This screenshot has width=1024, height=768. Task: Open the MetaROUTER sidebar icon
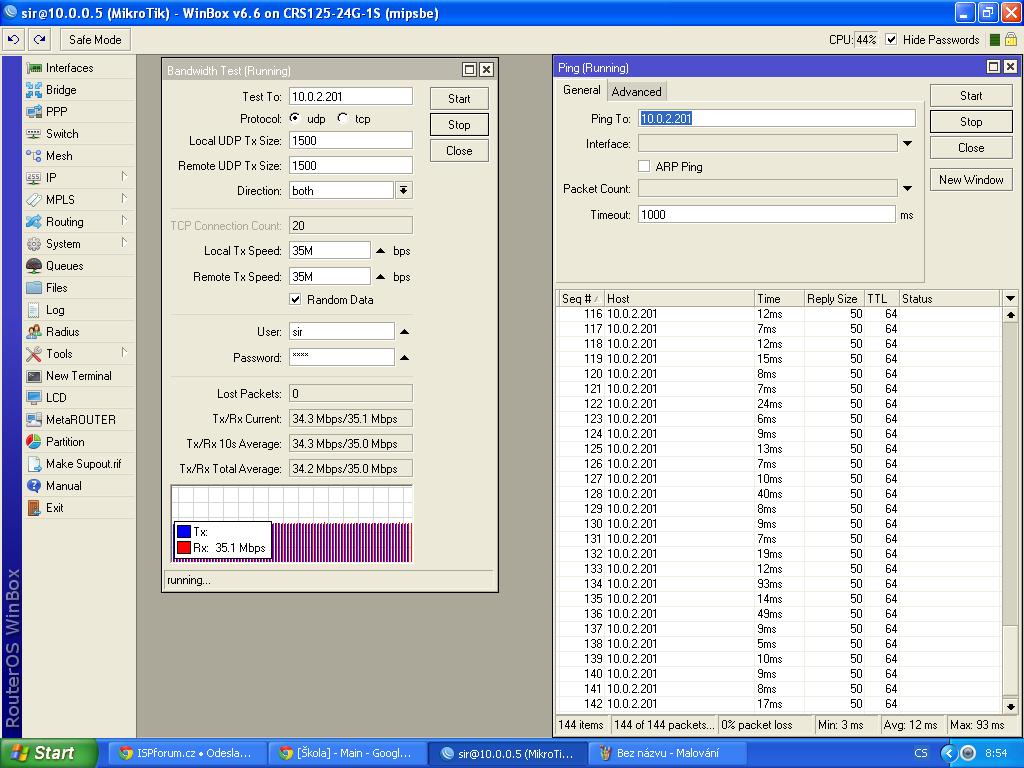point(34,420)
